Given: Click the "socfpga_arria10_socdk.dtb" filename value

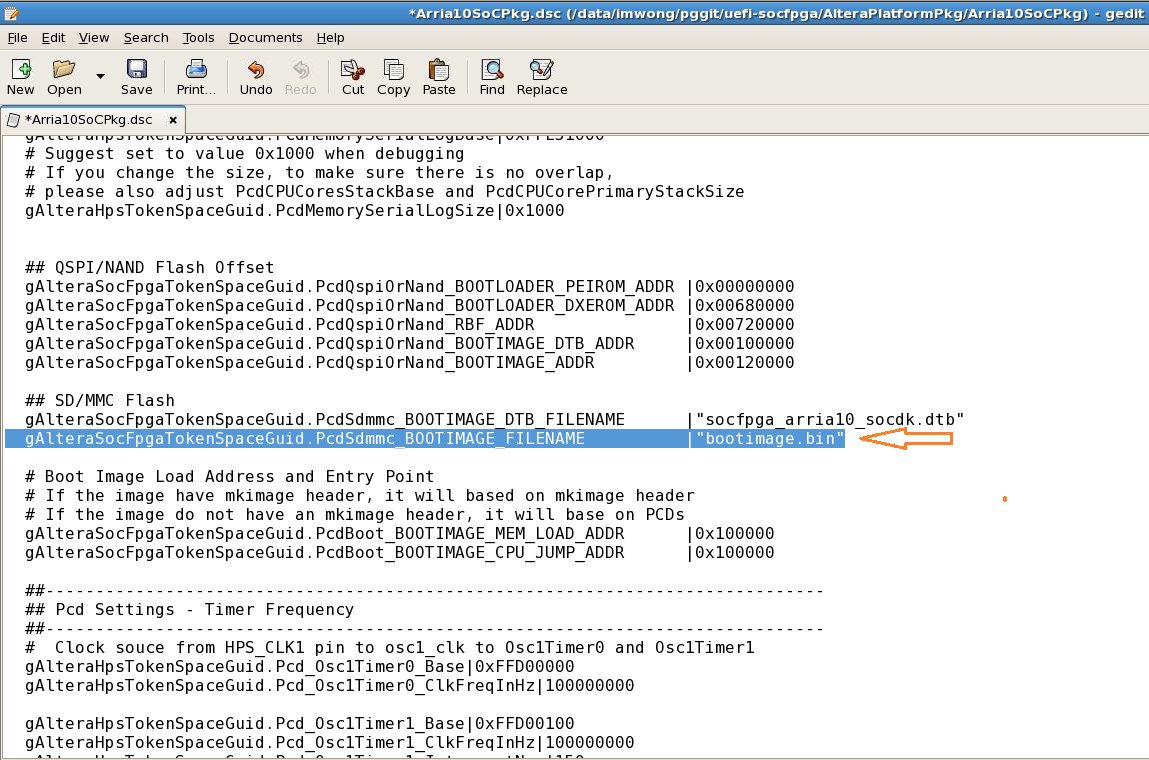Looking at the screenshot, I should 830,419.
